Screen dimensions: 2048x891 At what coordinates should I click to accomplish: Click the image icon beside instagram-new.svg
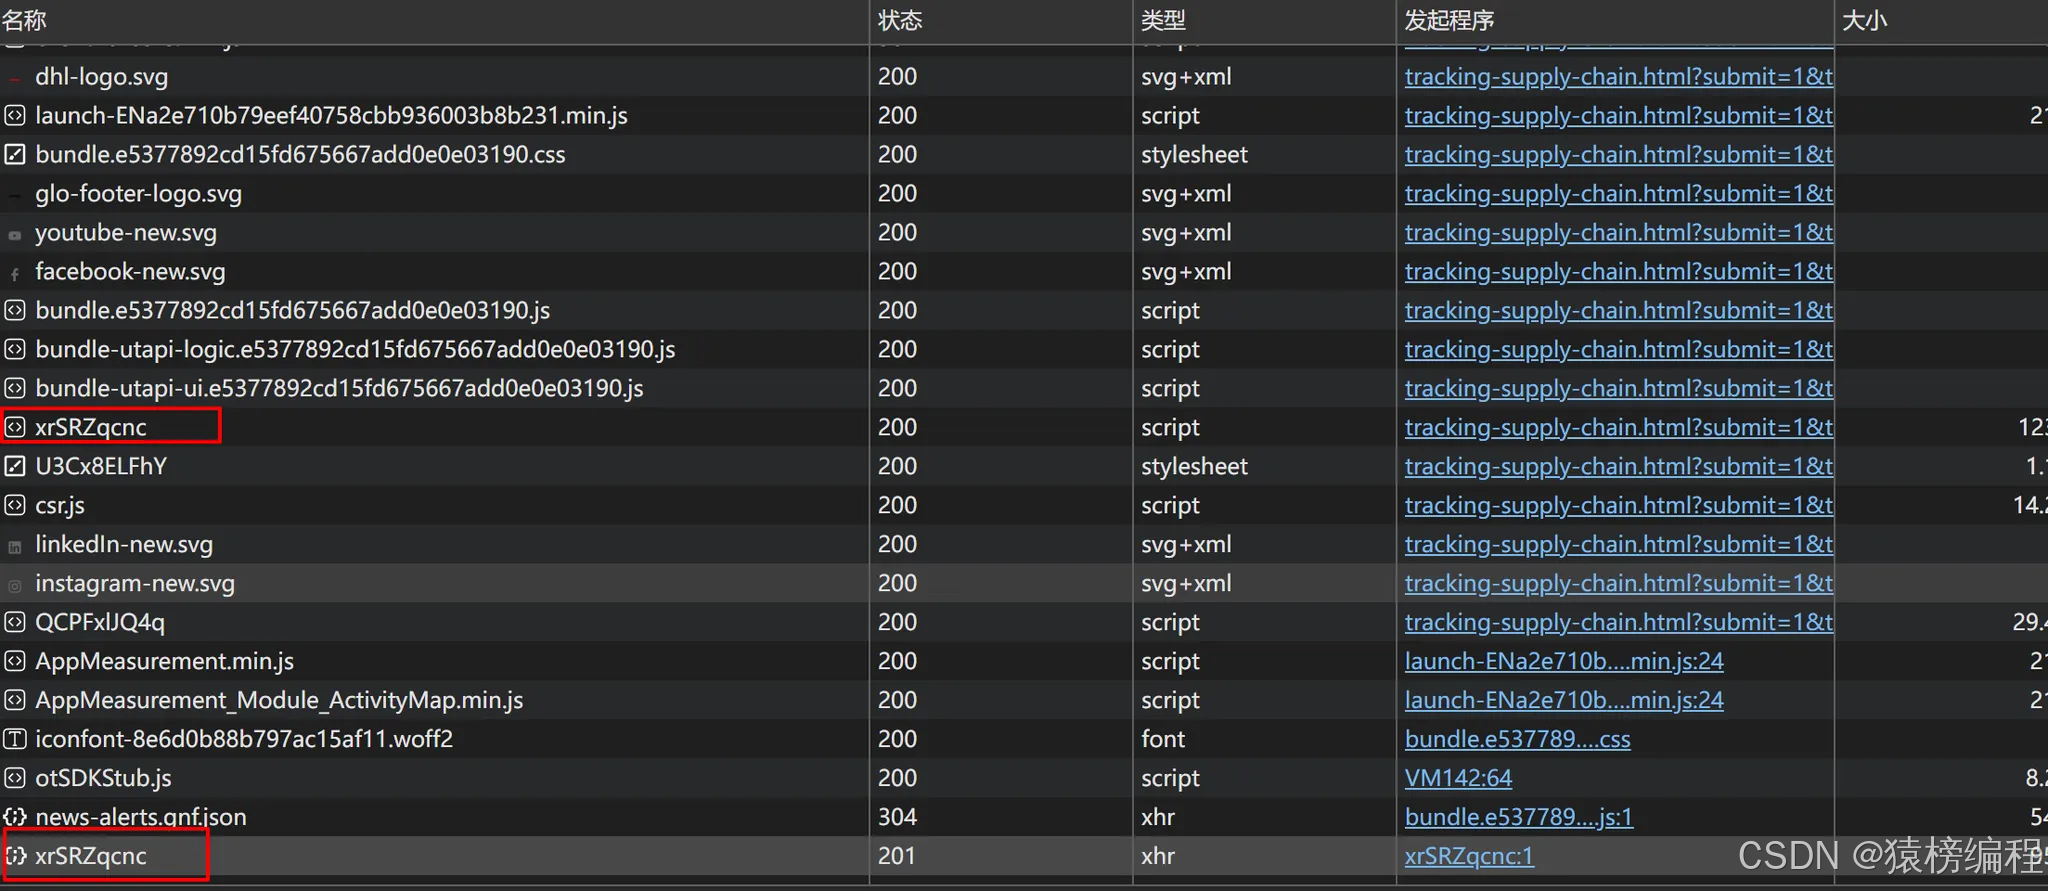[x=15, y=587]
